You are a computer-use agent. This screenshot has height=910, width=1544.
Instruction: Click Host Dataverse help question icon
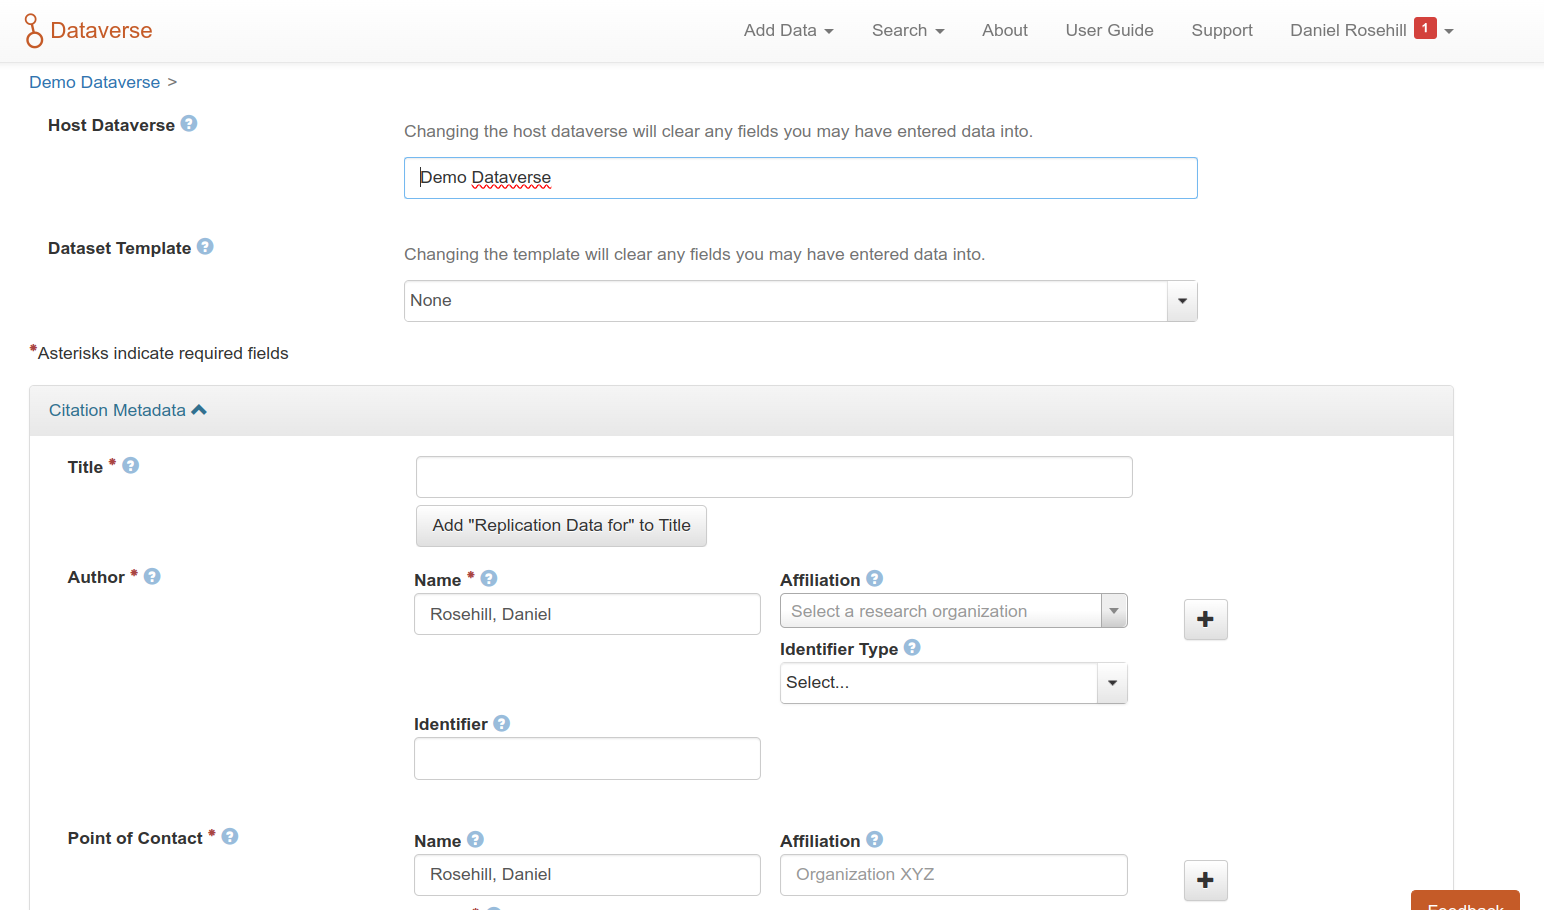[189, 124]
